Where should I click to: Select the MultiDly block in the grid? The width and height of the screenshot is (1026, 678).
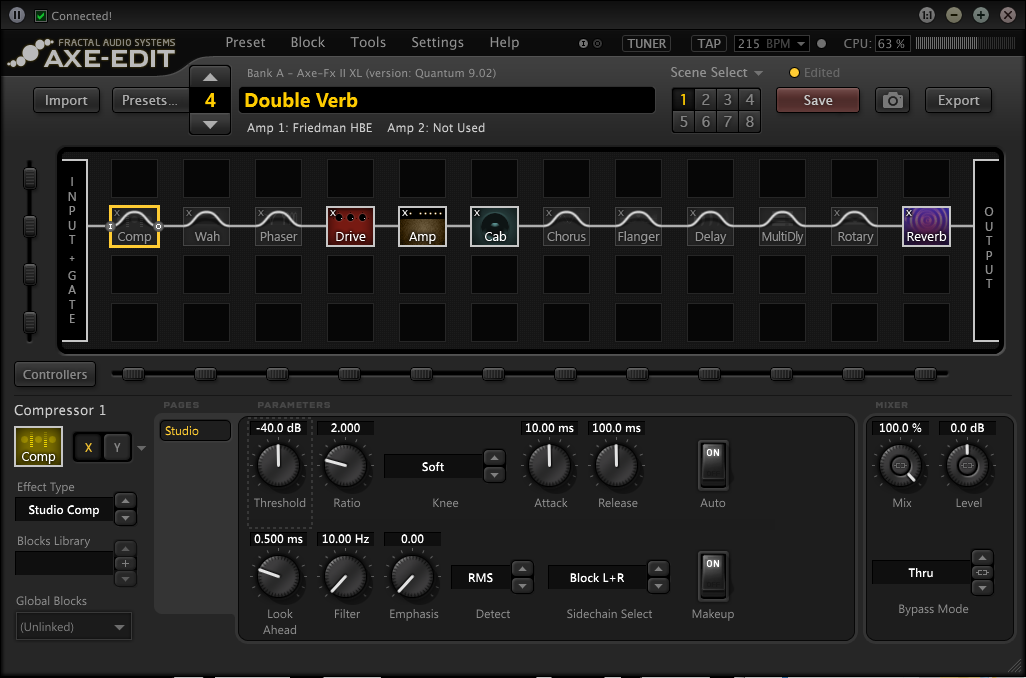click(783, 226)
